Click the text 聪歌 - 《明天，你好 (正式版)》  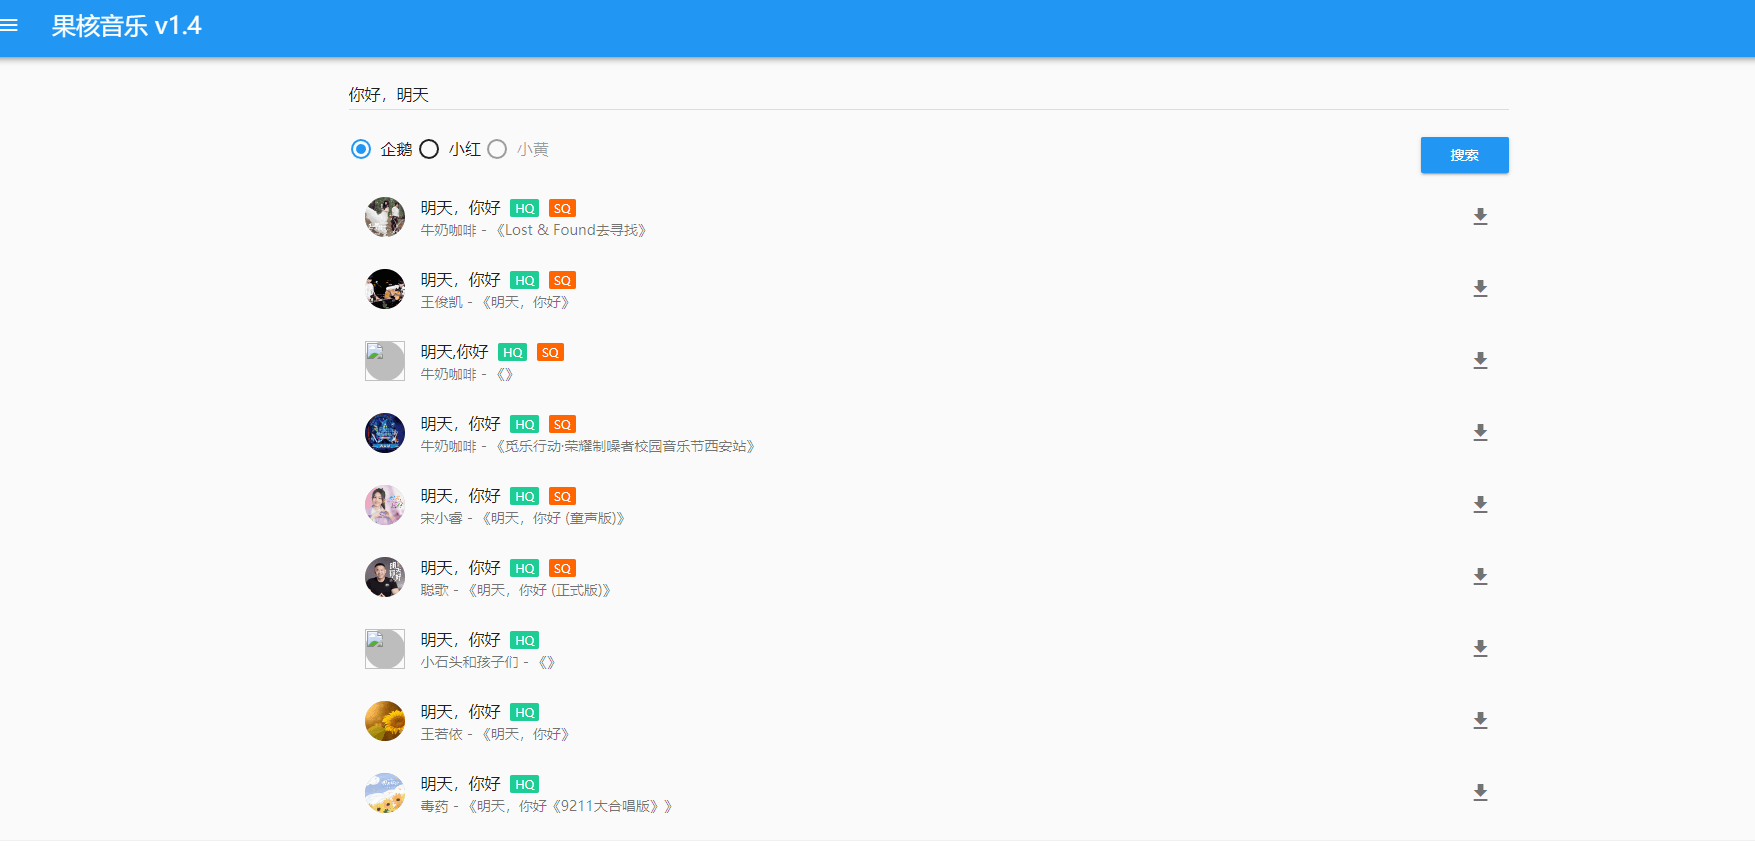pos(516,590)
